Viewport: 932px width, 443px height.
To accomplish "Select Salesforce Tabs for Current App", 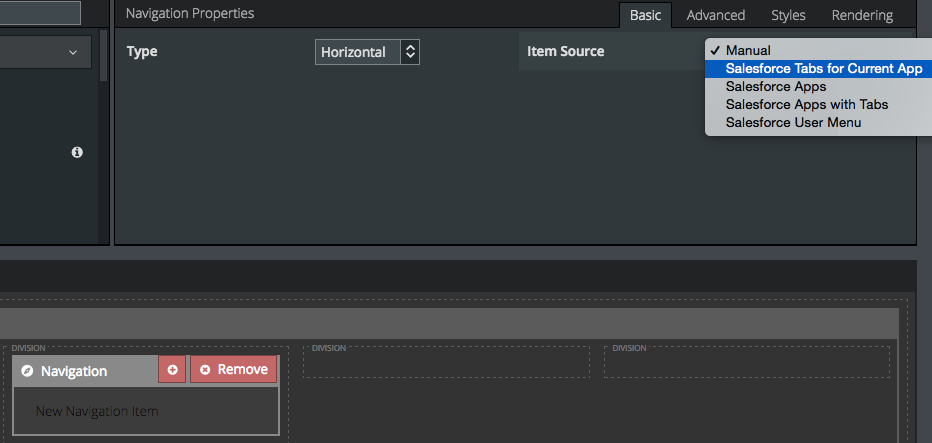I will point(823,69).
